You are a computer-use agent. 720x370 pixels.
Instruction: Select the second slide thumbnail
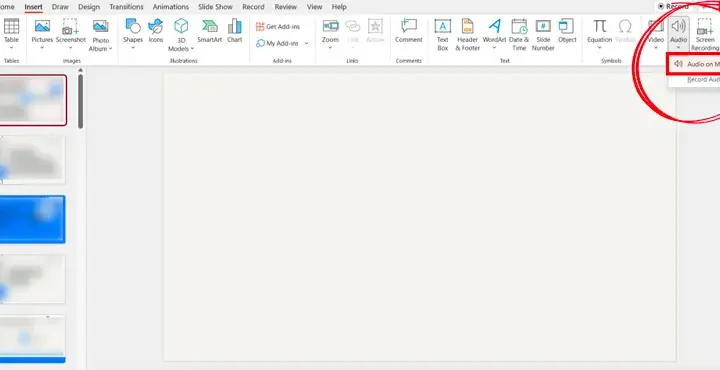pyautogui.click(x=32, y=159)
